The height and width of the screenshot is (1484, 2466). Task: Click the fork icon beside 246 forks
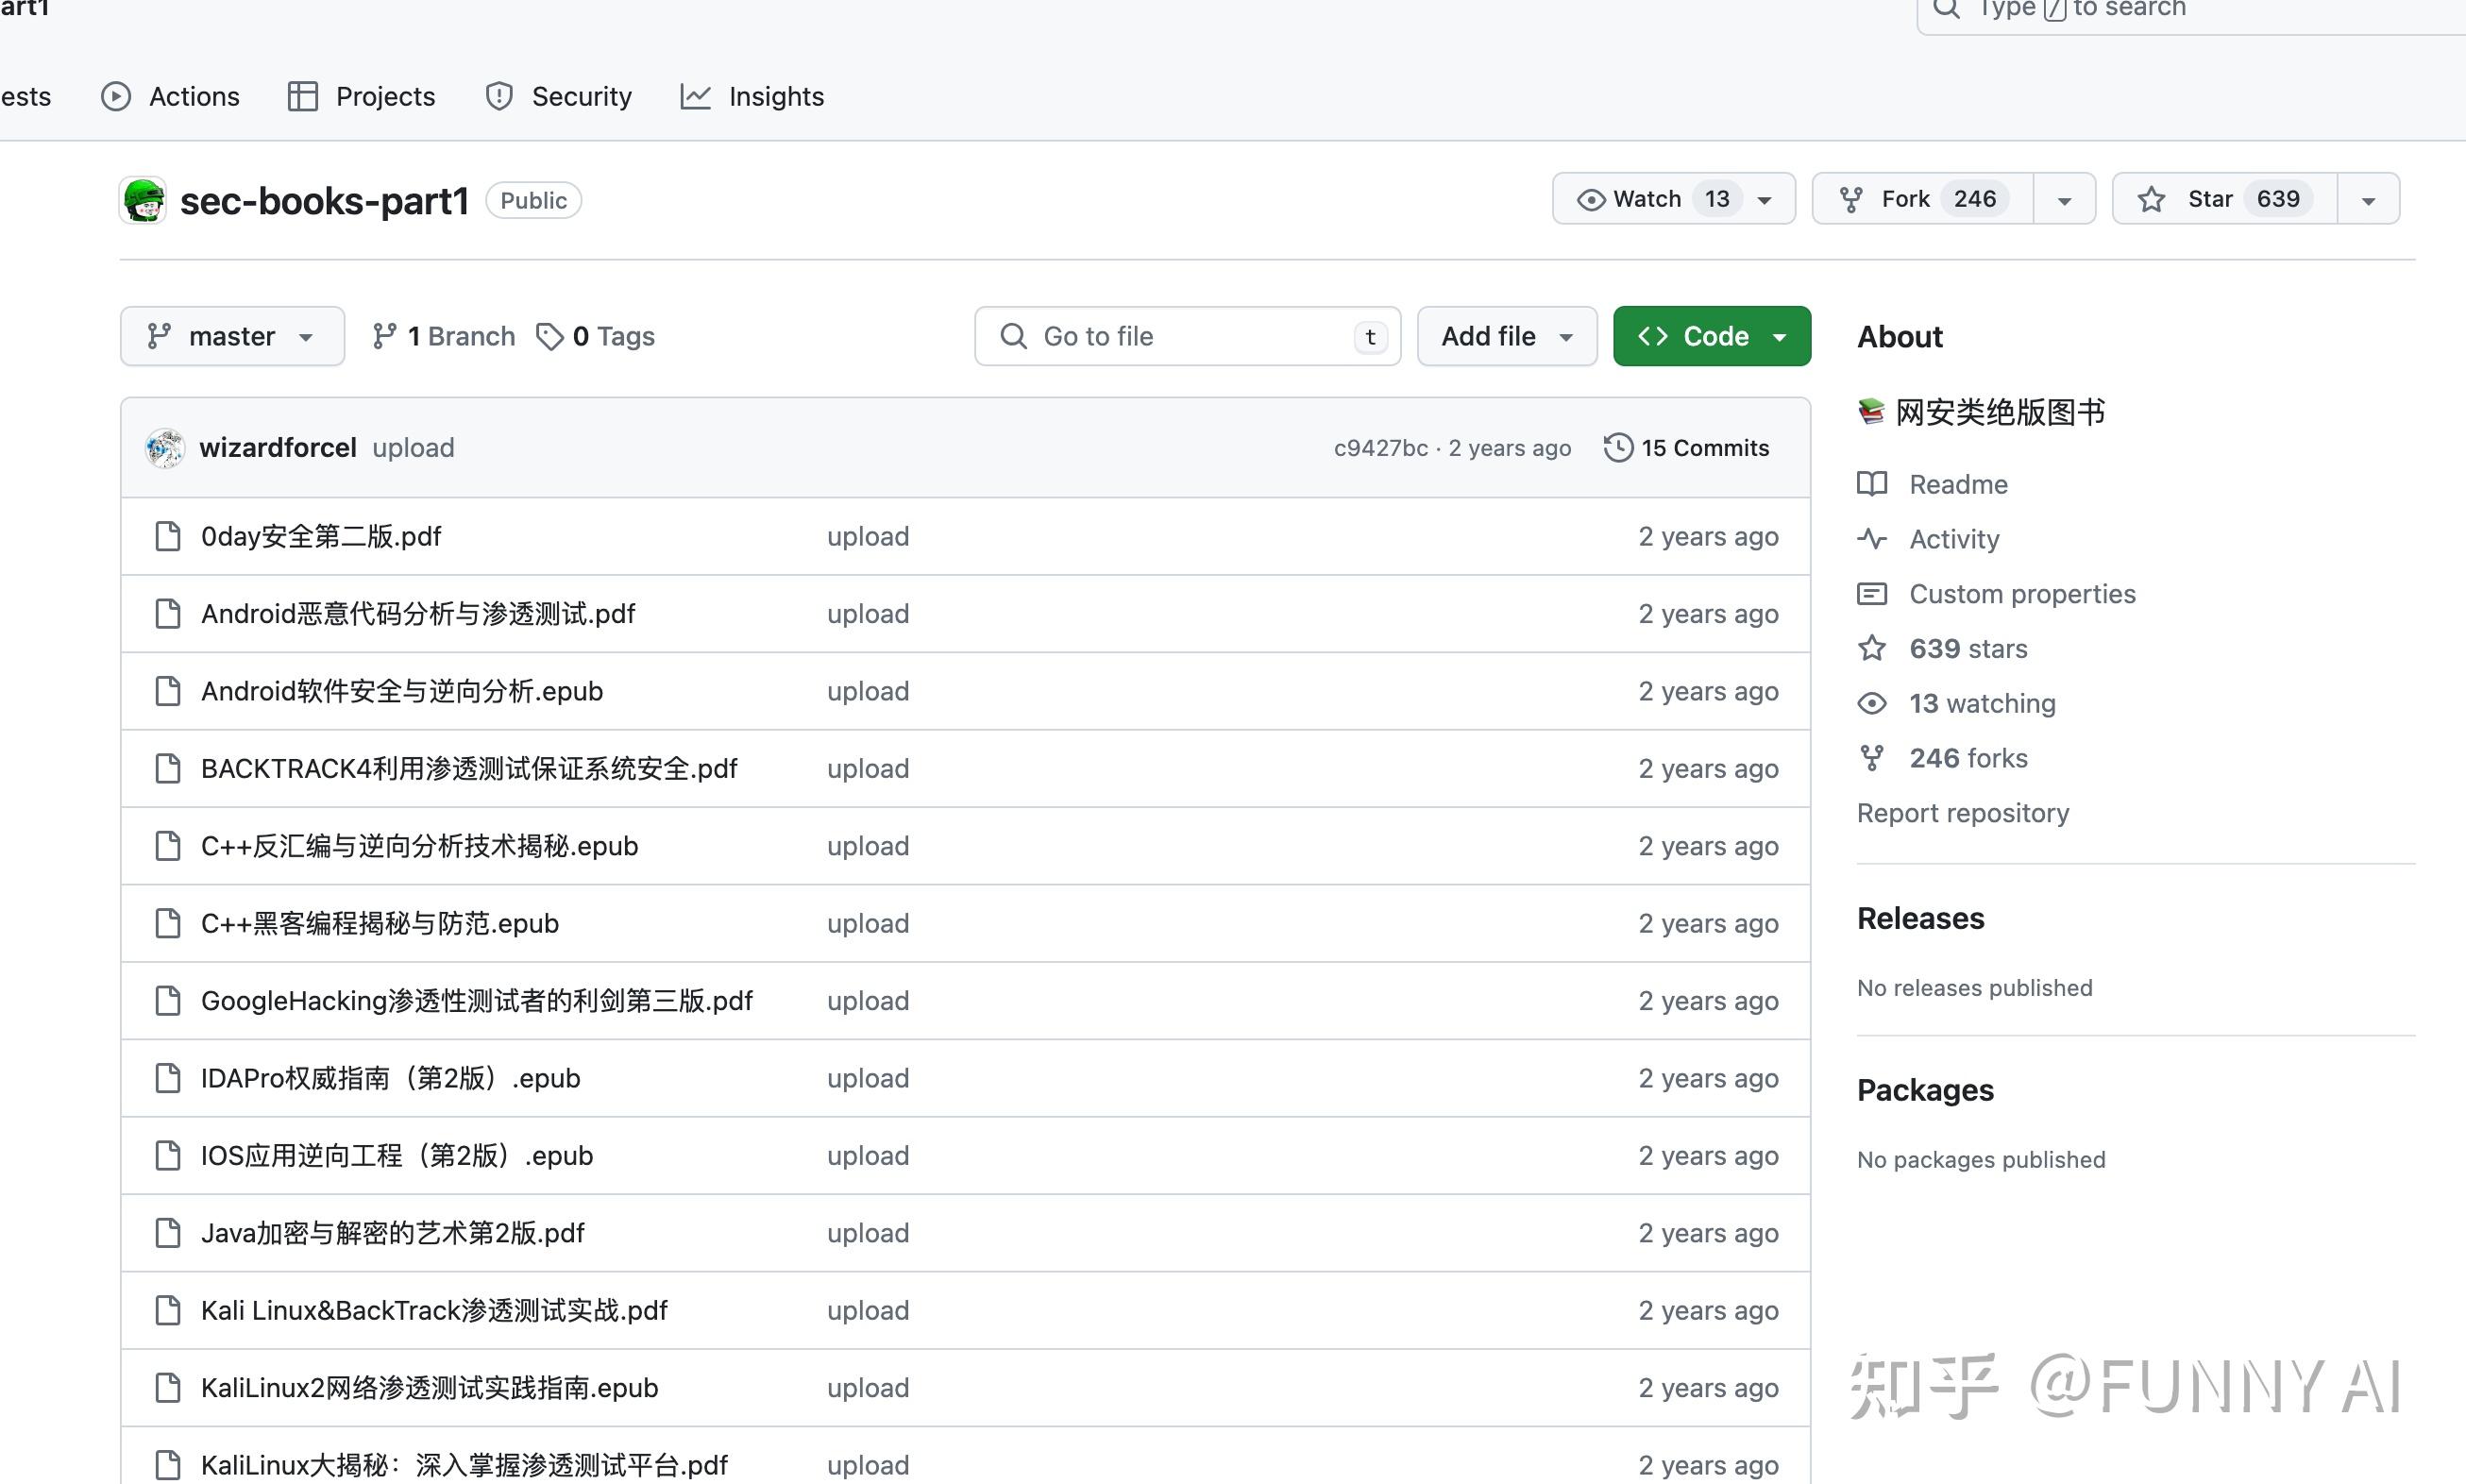[x=1871, y=758]
